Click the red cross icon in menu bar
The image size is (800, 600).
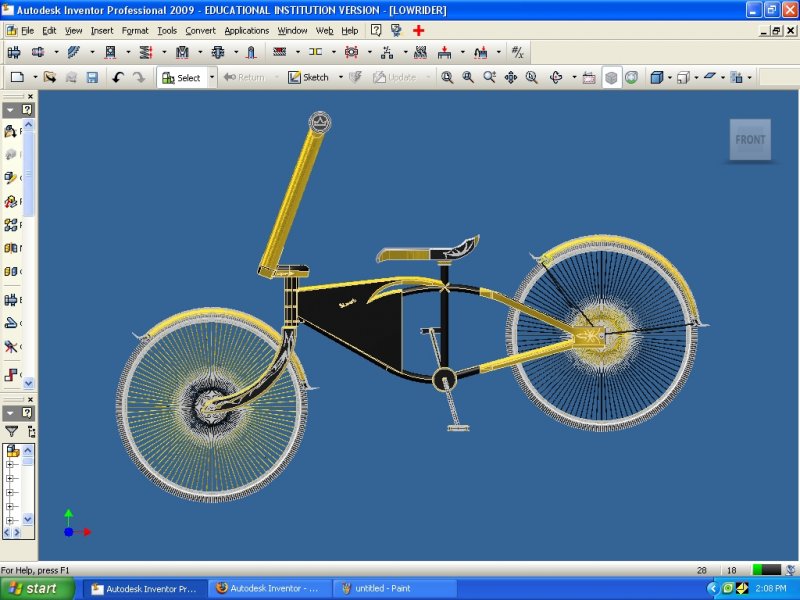click(419, 31)
